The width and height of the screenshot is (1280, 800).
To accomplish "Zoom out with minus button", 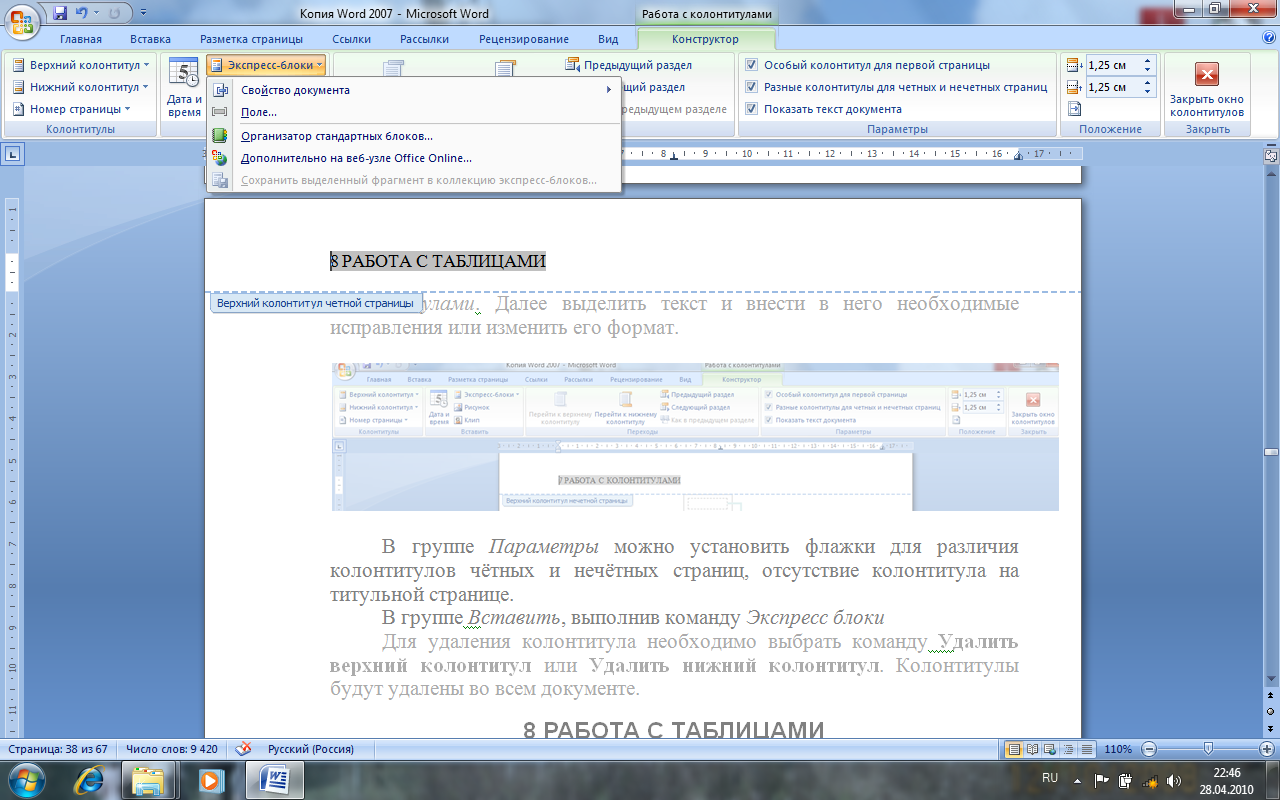I will point(1148,749).
